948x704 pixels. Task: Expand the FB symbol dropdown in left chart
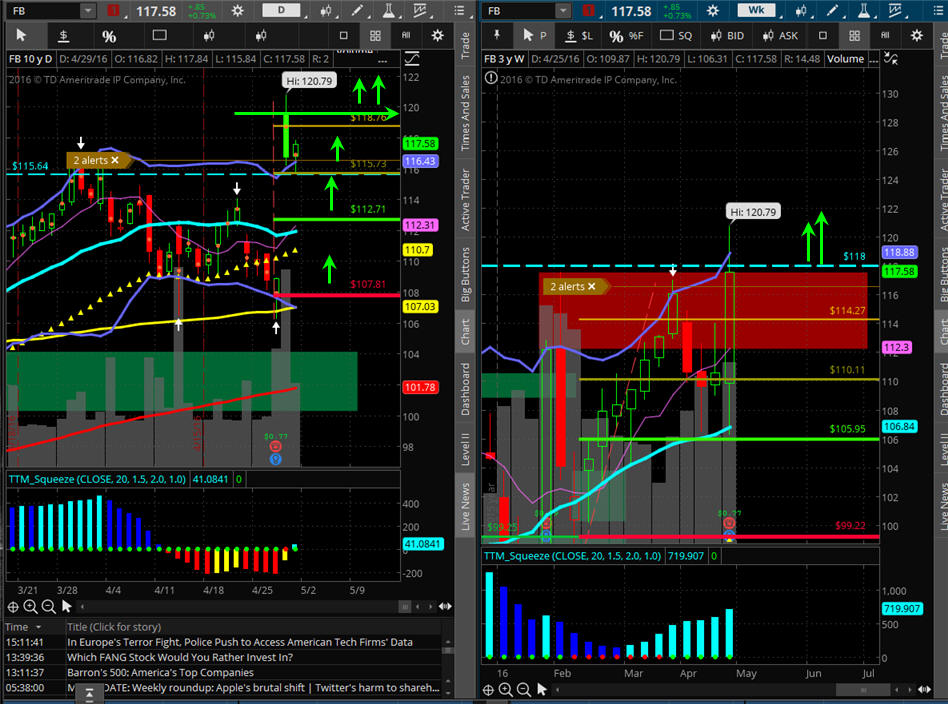(87, 11)
